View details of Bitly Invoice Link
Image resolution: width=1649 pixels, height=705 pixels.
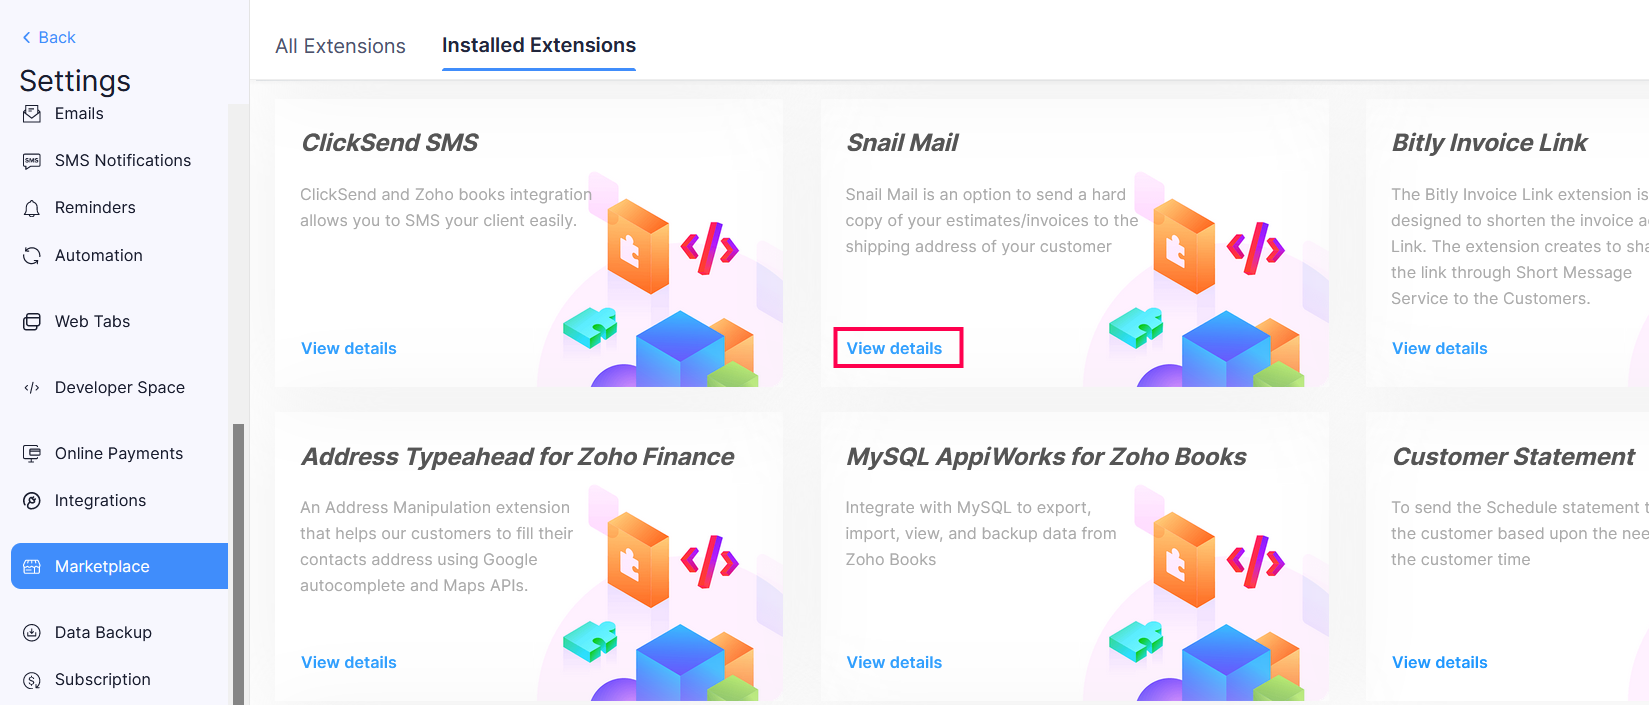point(1439,347)
